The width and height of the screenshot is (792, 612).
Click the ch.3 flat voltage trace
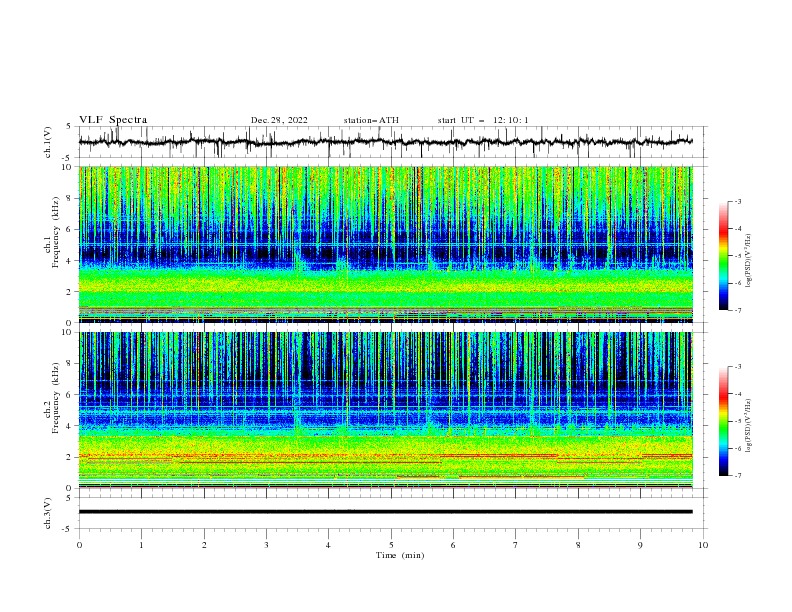386,512
